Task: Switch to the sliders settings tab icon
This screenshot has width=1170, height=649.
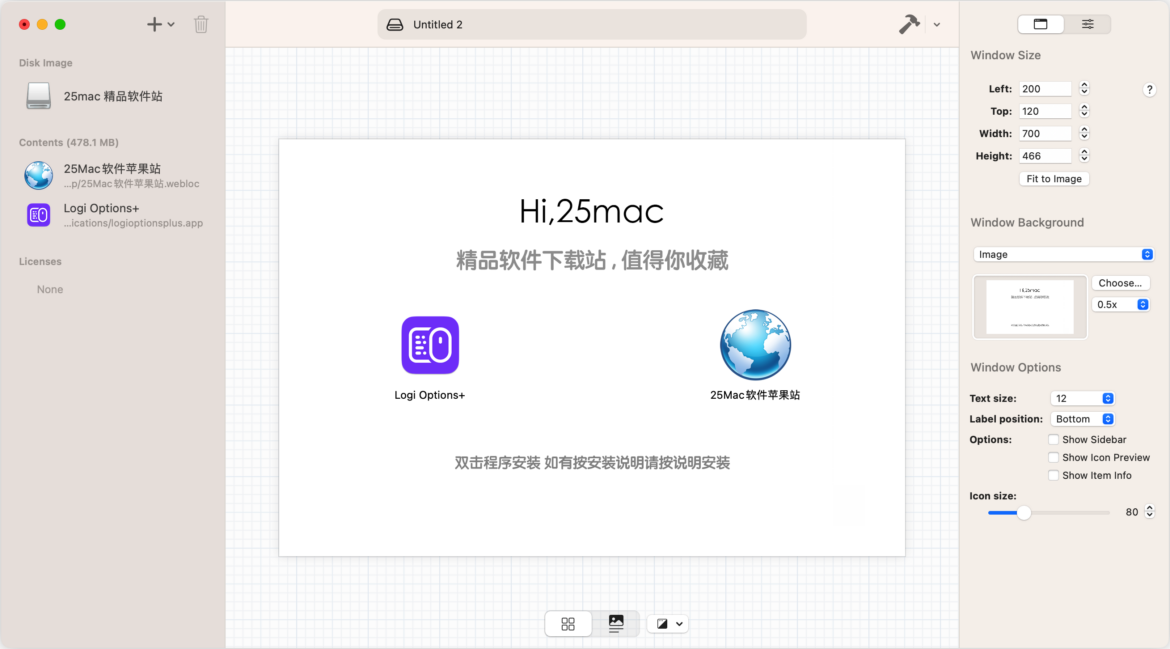Action: [x=1087, y=24]
